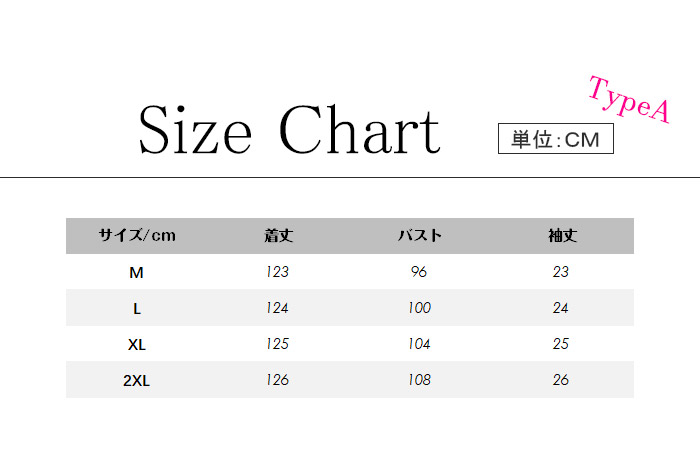
Task: Click the bust value 104
Action: pyautogui.click(x=420, y=344)
